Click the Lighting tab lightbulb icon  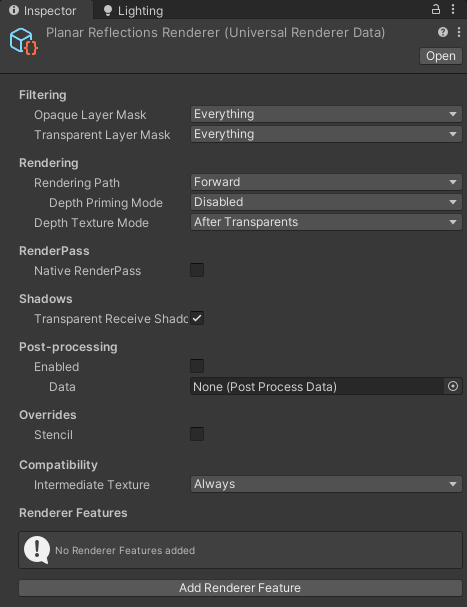(108, 10)
